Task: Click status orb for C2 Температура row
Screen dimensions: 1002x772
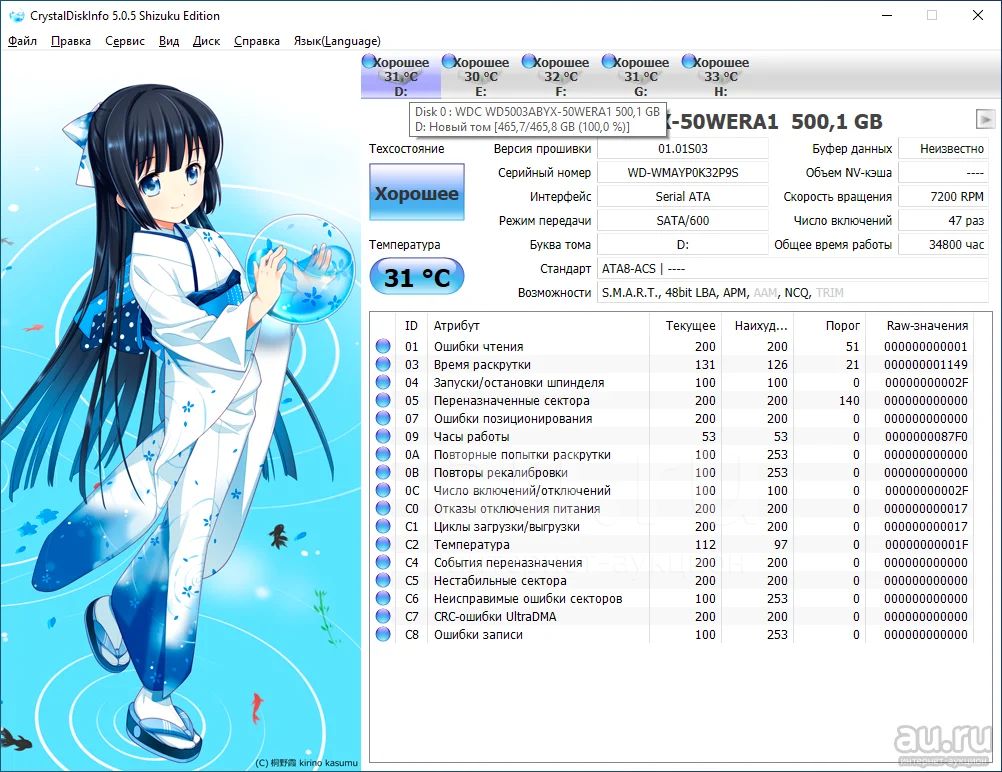Action: (x=383, y=544)
